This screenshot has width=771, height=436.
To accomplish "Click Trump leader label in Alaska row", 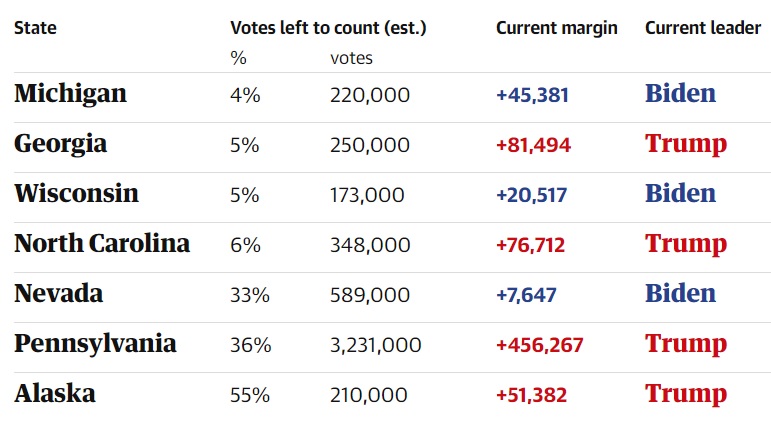I will 685,394.
